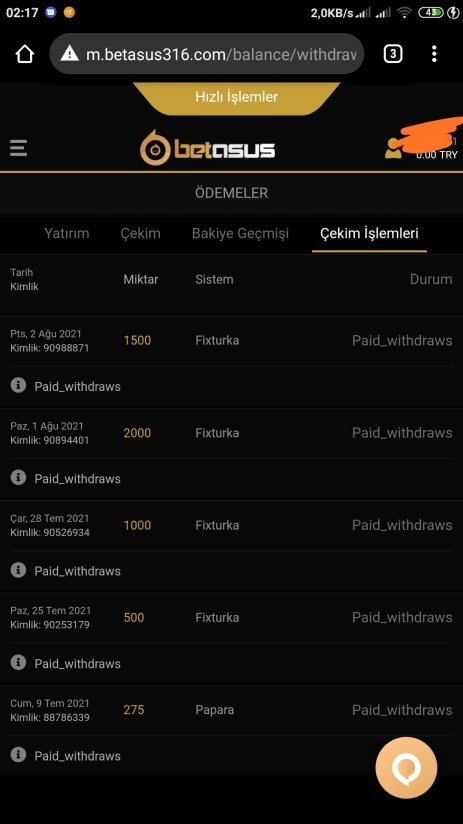Tap info icon under the 2000 withdrawal
Screen dimensions: 463x824
pyautogui.click(x=18, y=478)
